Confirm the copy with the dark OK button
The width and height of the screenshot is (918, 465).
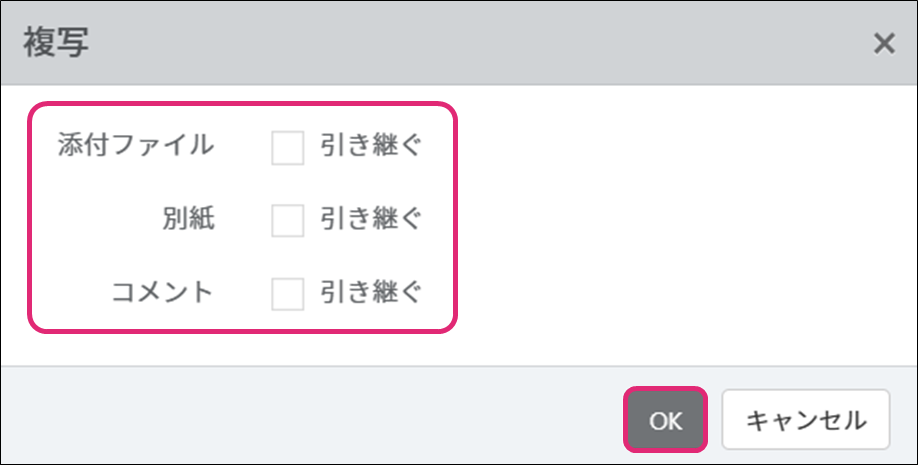pos(665,420)
